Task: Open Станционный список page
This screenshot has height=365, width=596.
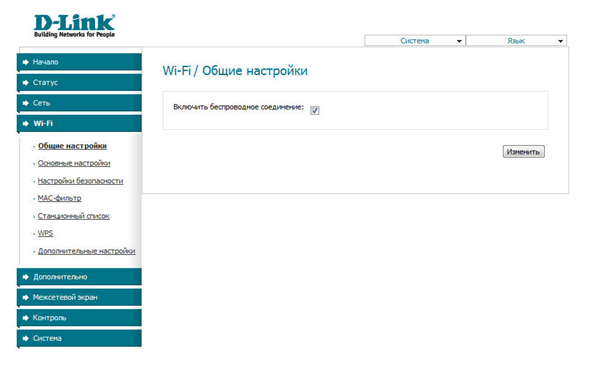Action: coord(74,216)
